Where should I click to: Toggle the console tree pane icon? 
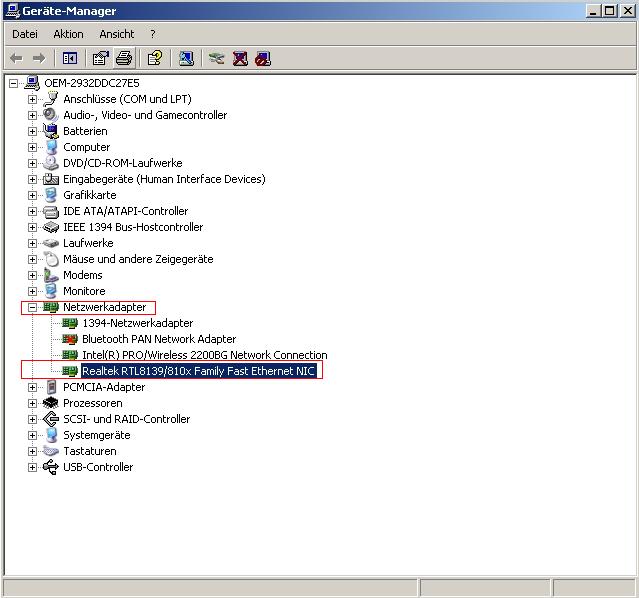69,59
